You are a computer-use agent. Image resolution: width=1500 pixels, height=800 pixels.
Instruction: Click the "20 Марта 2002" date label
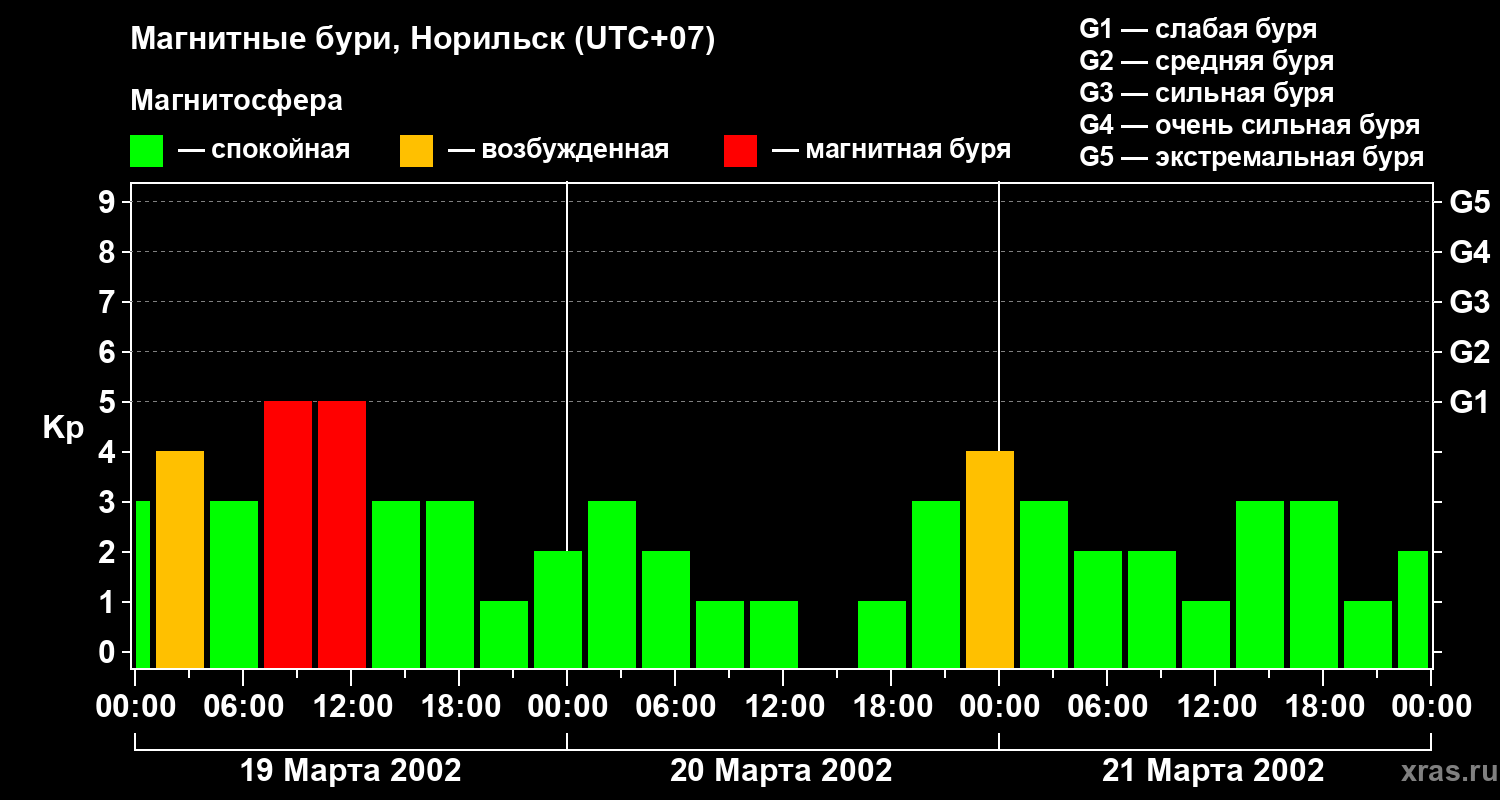[782, 771]
